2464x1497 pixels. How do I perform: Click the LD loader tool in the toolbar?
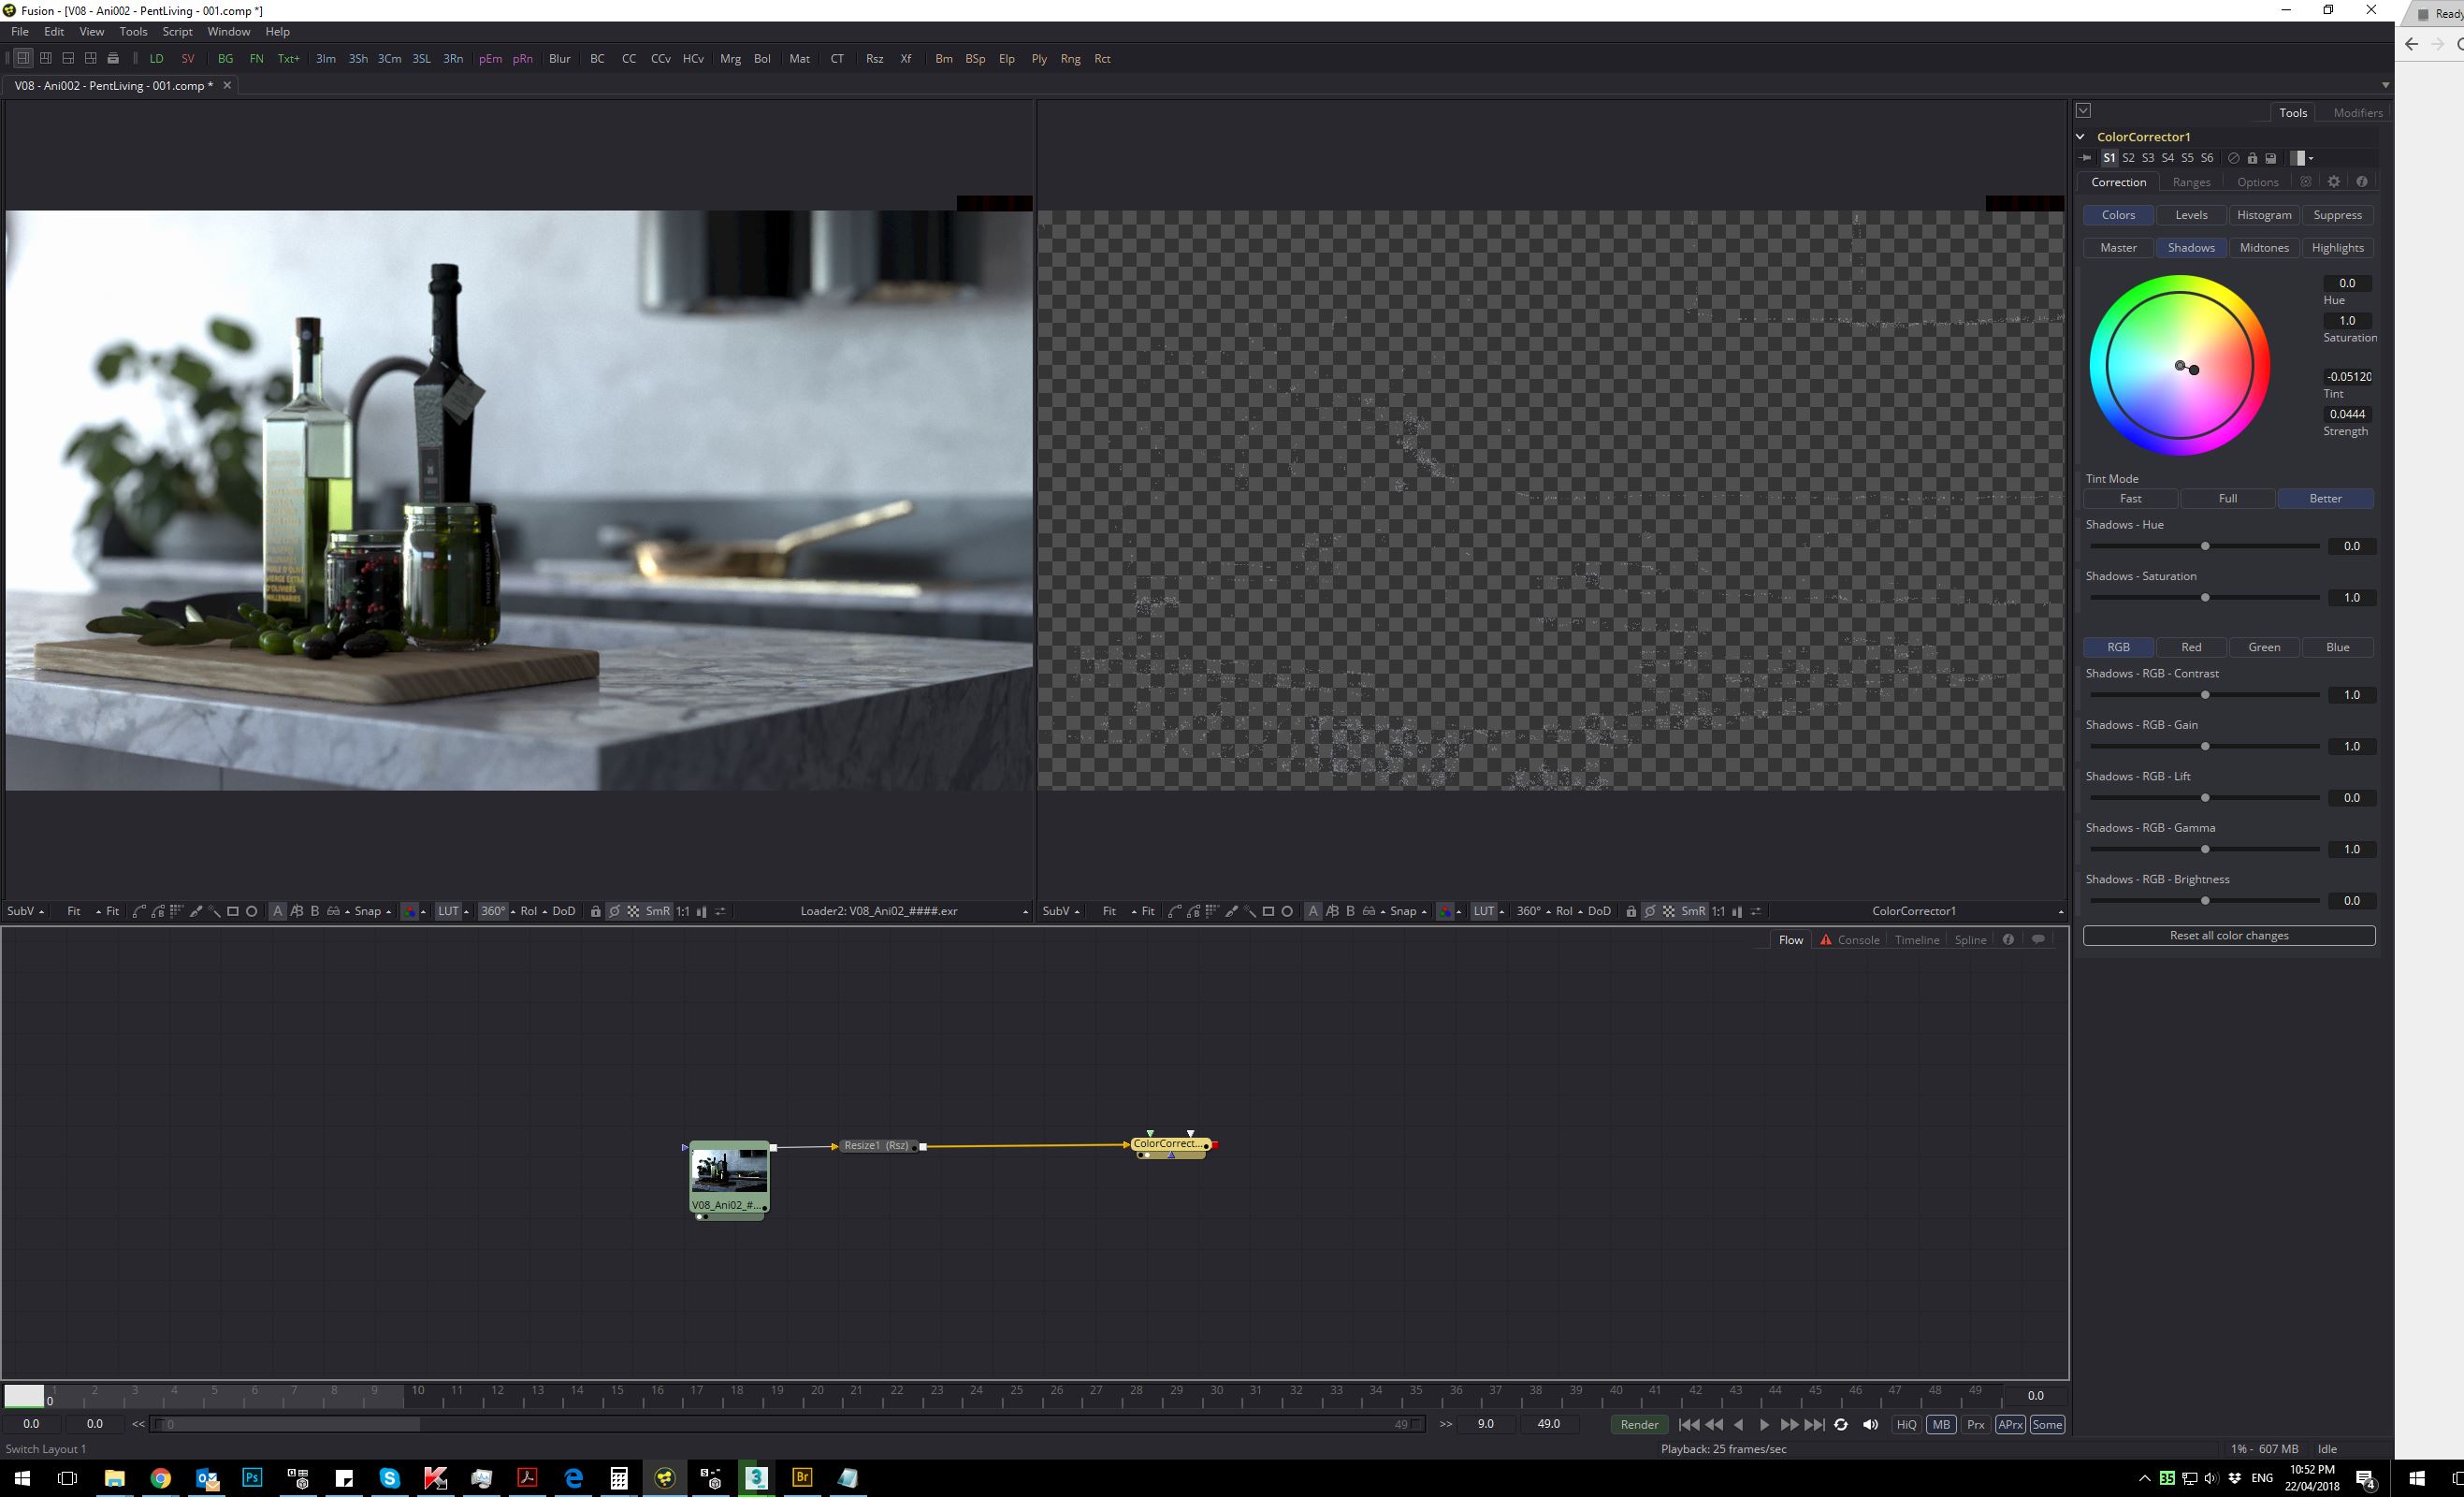(x=156, y=59)
